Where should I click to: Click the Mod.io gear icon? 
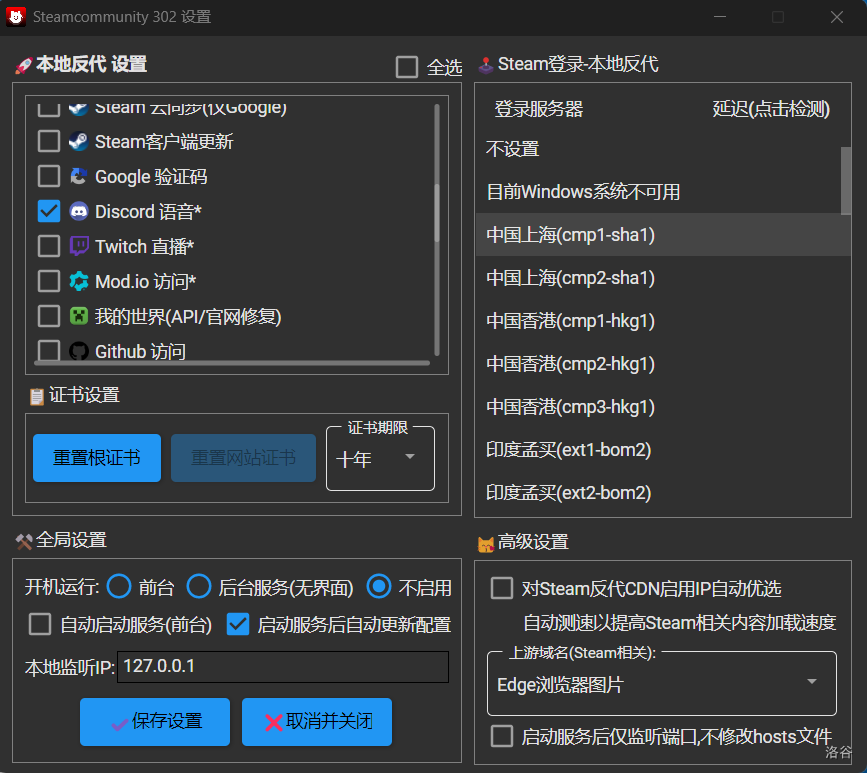click(x=79, y=282)
